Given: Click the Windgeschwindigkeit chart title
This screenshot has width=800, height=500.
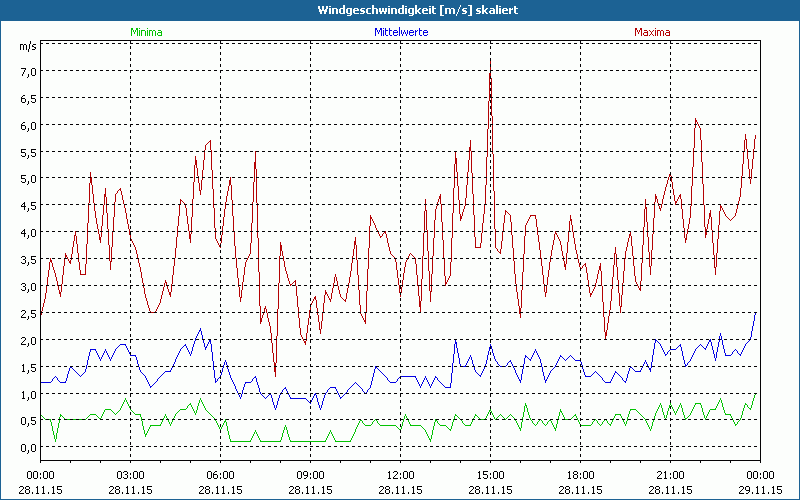Looking at the screenshot, I should point(400,10).
